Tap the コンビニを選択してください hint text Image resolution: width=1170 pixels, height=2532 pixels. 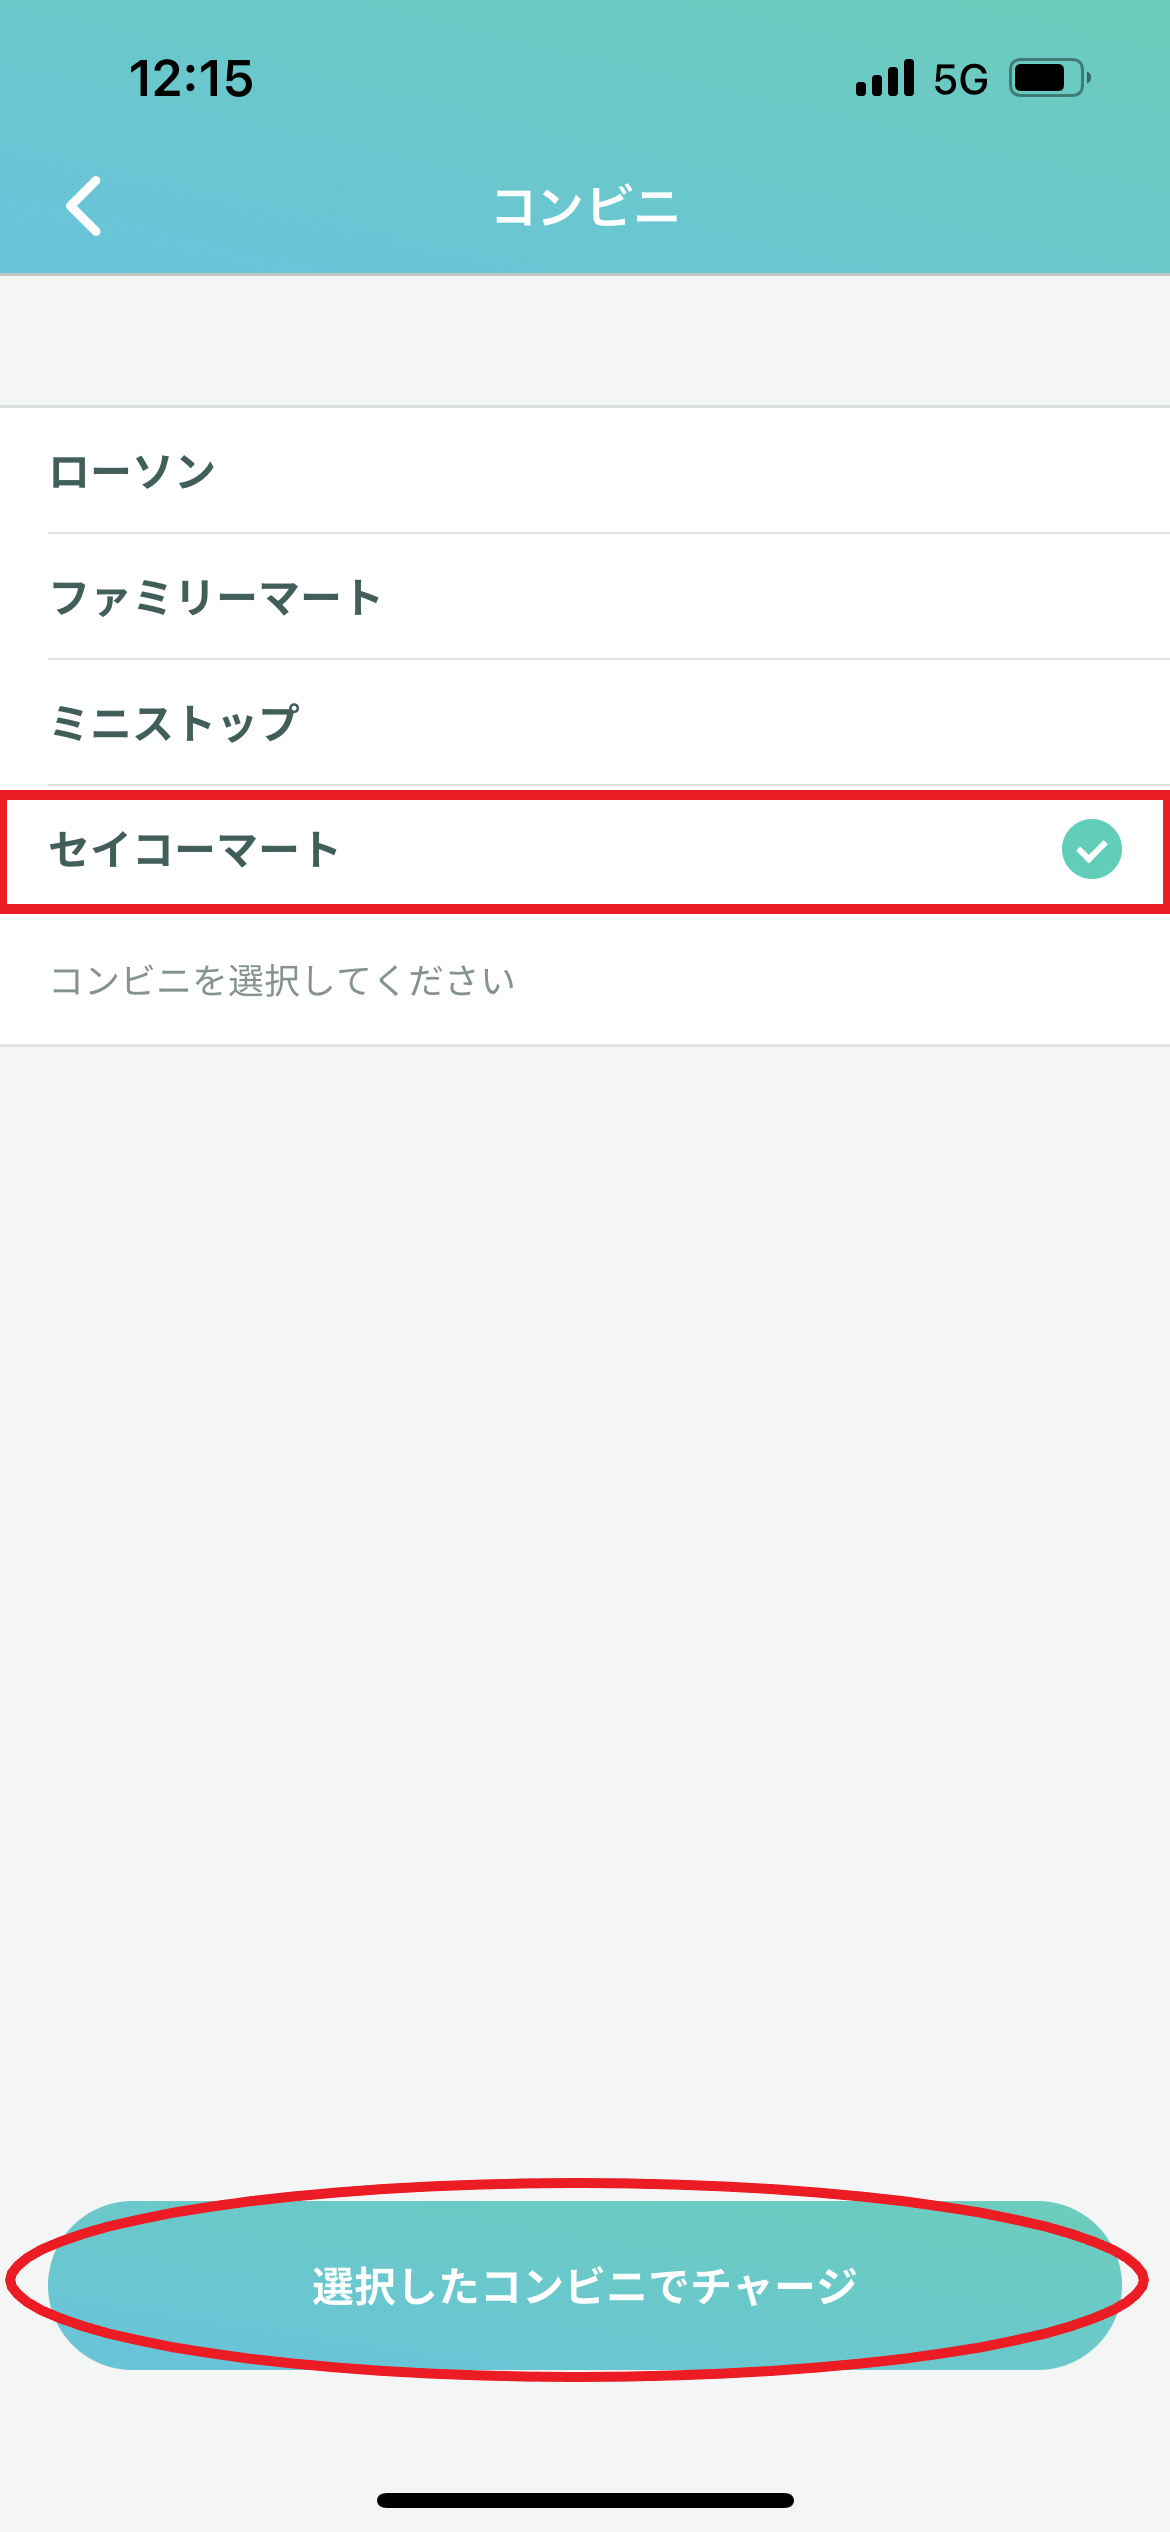283,981
